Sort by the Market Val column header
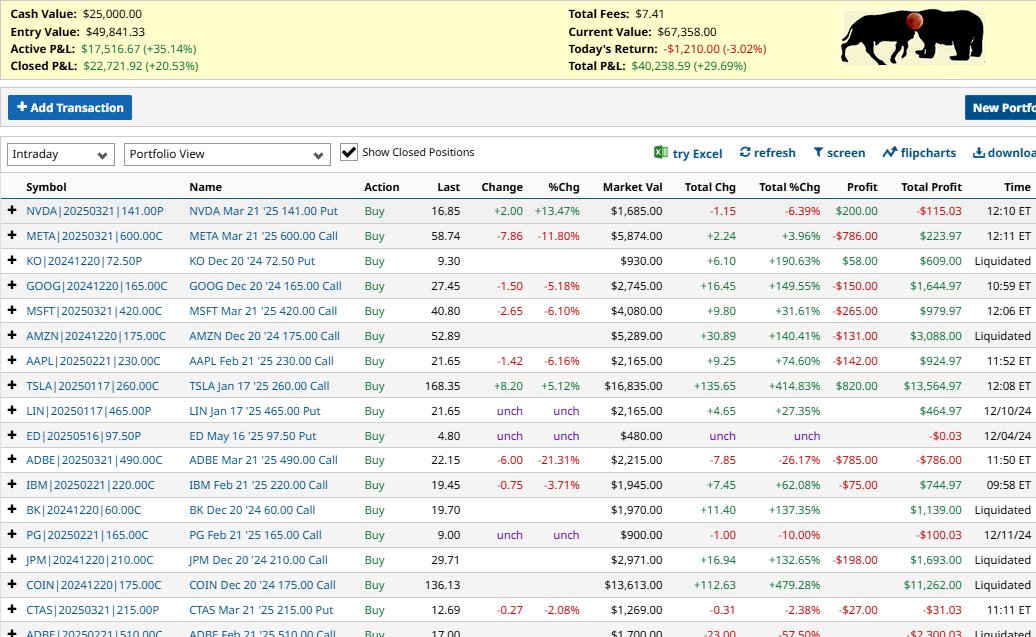Screen dimensions: 1036x637 [x=632, y=187]
